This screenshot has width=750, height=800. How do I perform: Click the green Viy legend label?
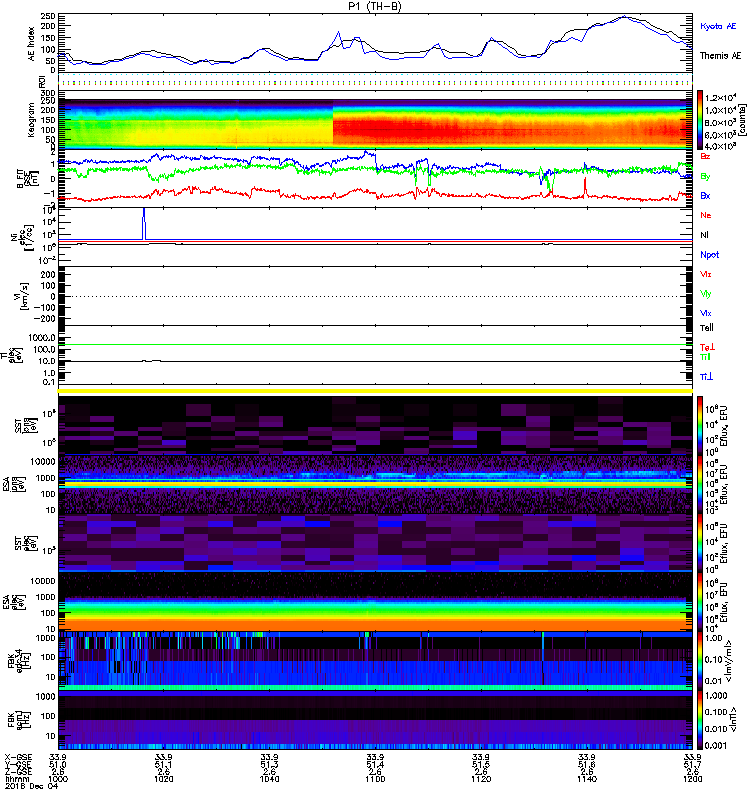point(705,294)
